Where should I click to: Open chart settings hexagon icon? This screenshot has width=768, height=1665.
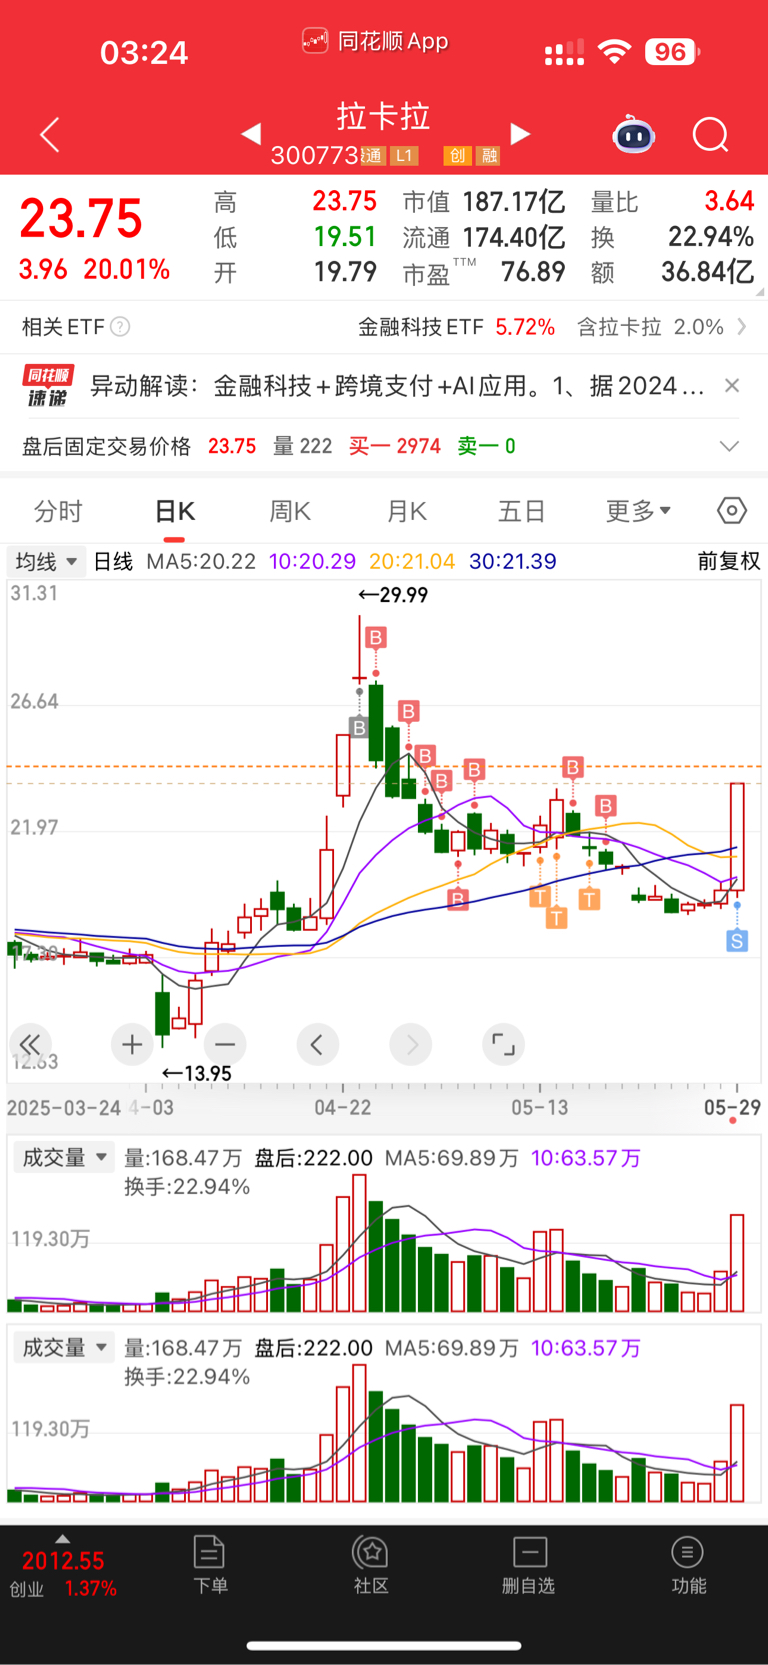(x=732, y=511)
